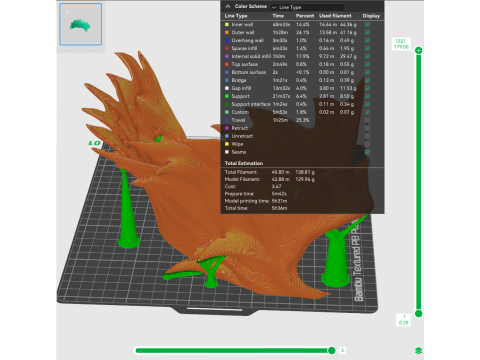The width and height of the screenshot is (480, 360).
Task: Click the red Top surface color swatch
Action: point(227,64)
